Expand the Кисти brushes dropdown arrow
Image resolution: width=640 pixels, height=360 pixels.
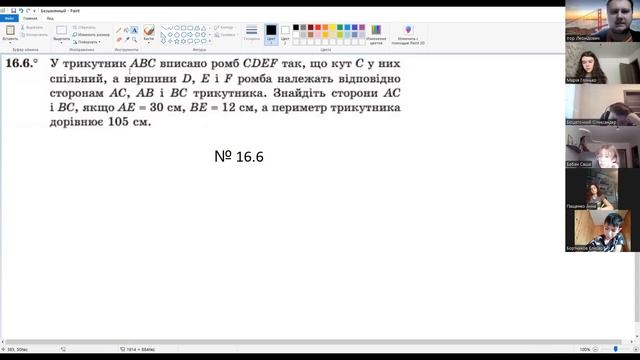click(149, 42)
